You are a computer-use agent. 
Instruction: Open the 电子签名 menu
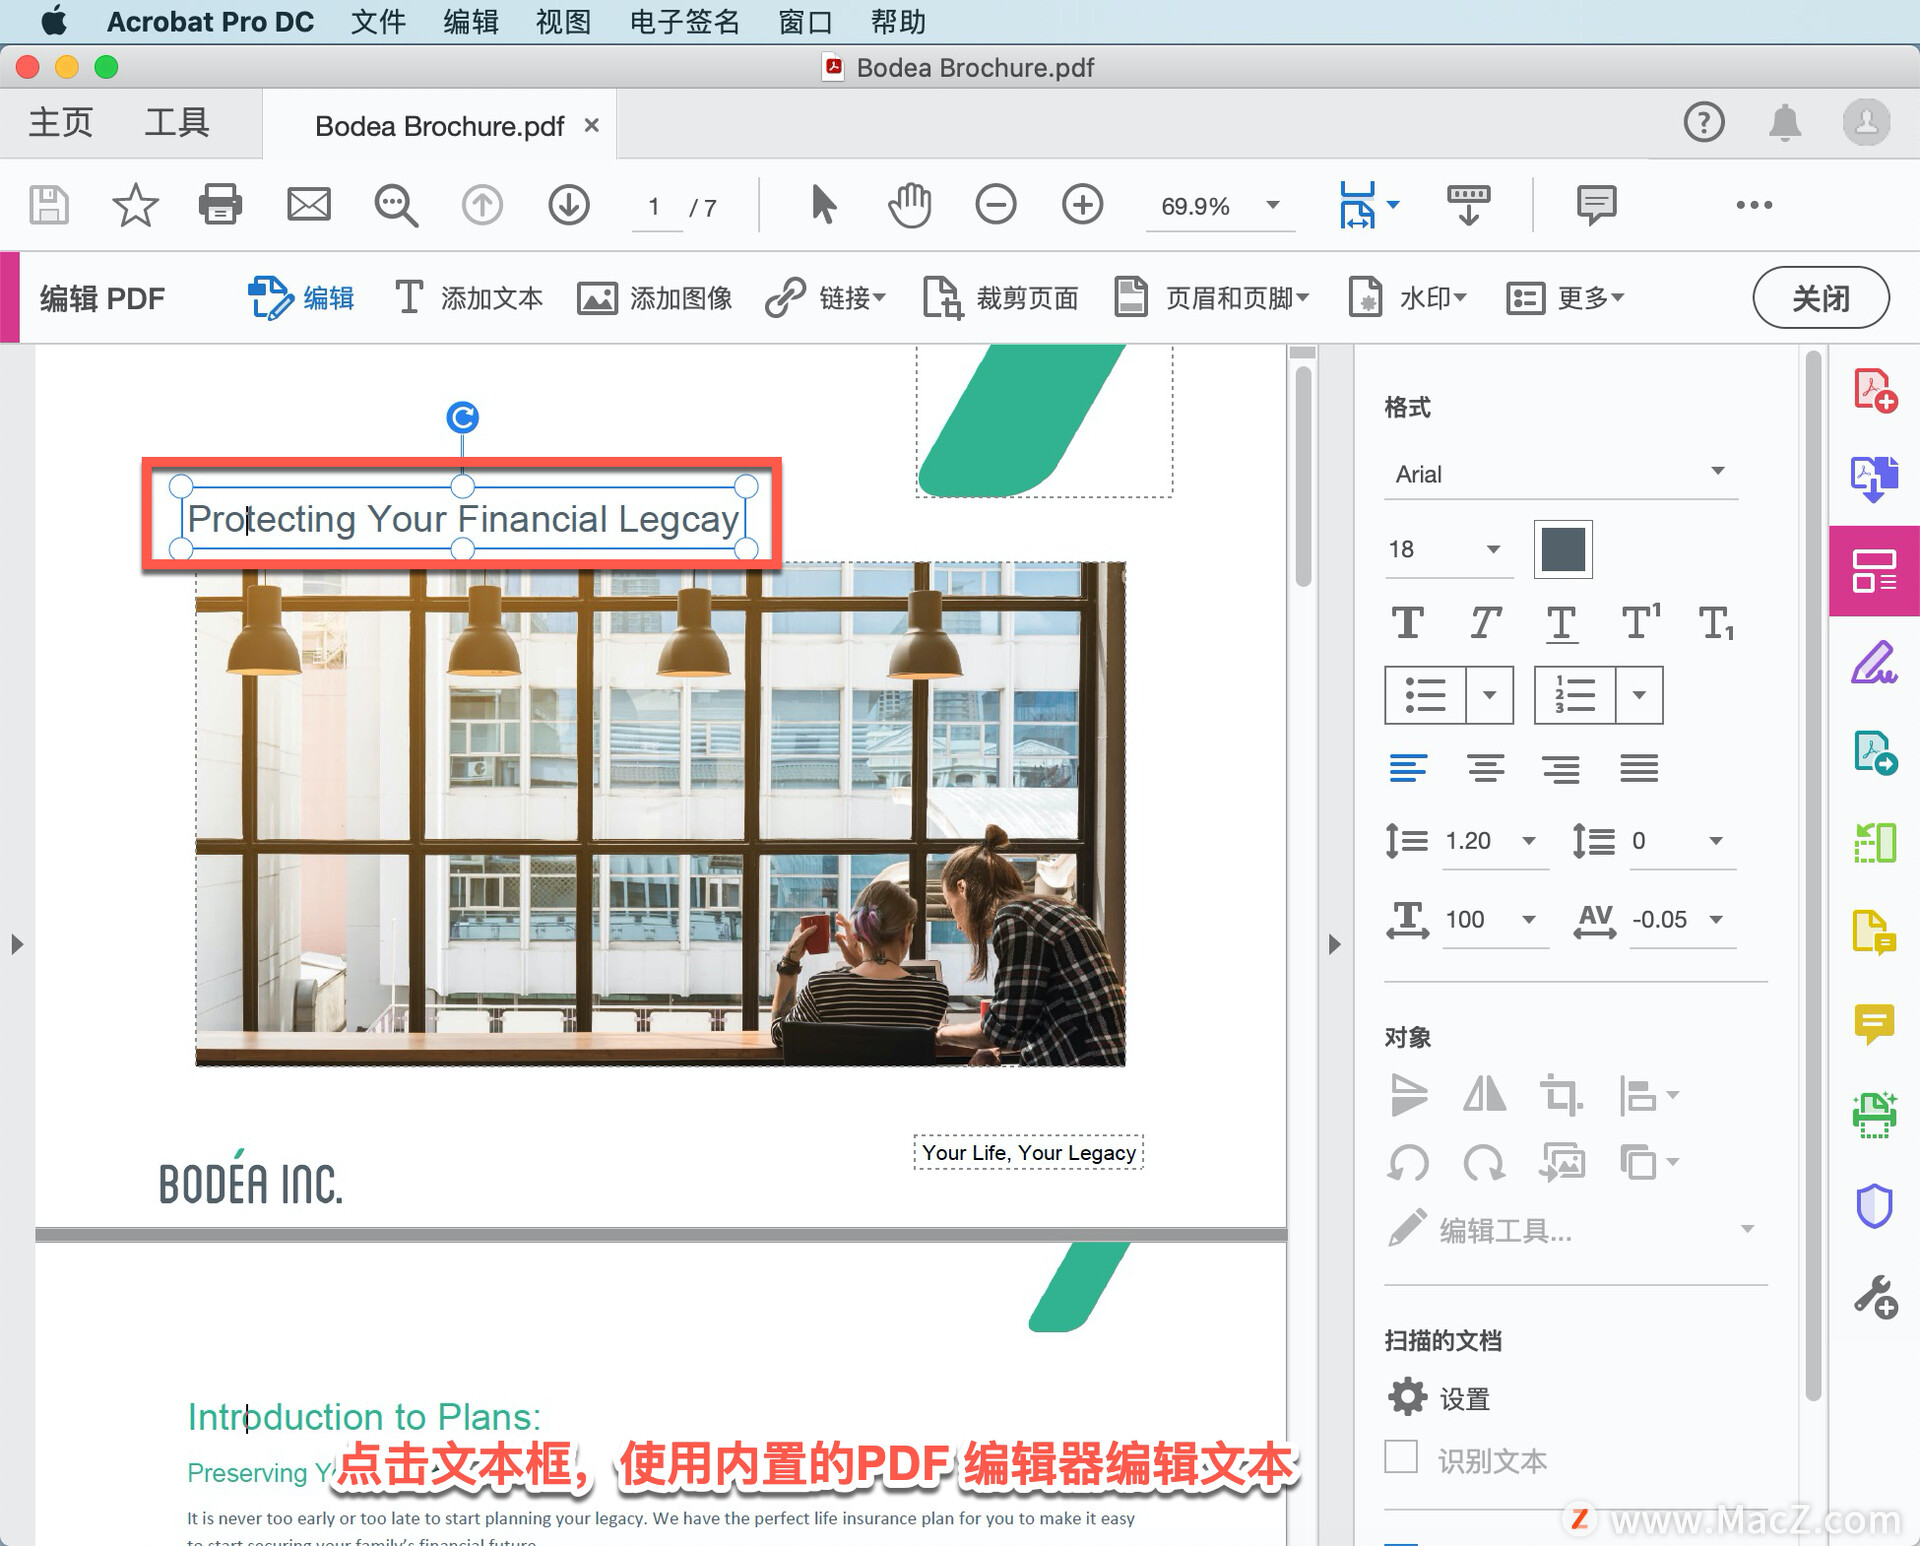(684, 21)
